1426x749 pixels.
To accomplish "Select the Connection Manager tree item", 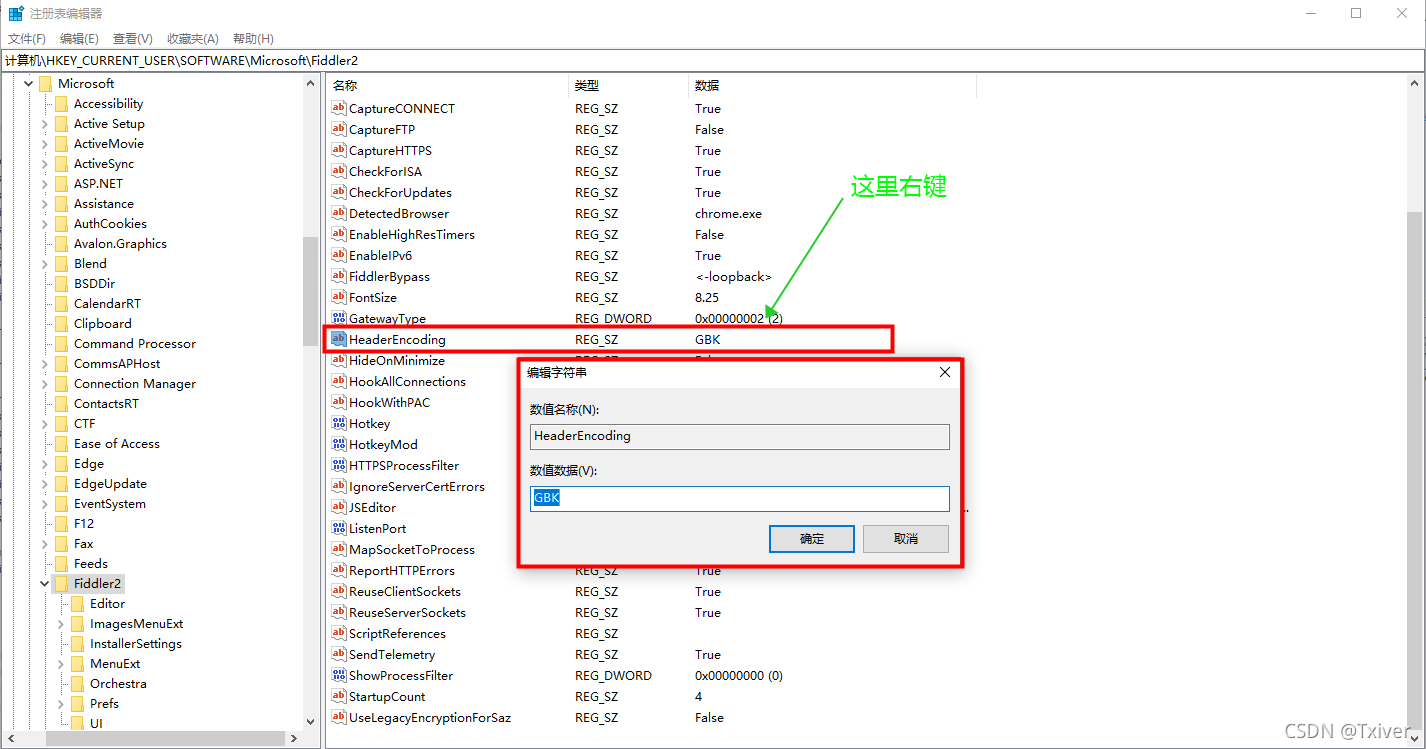I will pyautogui.click(x=135, y=383).
